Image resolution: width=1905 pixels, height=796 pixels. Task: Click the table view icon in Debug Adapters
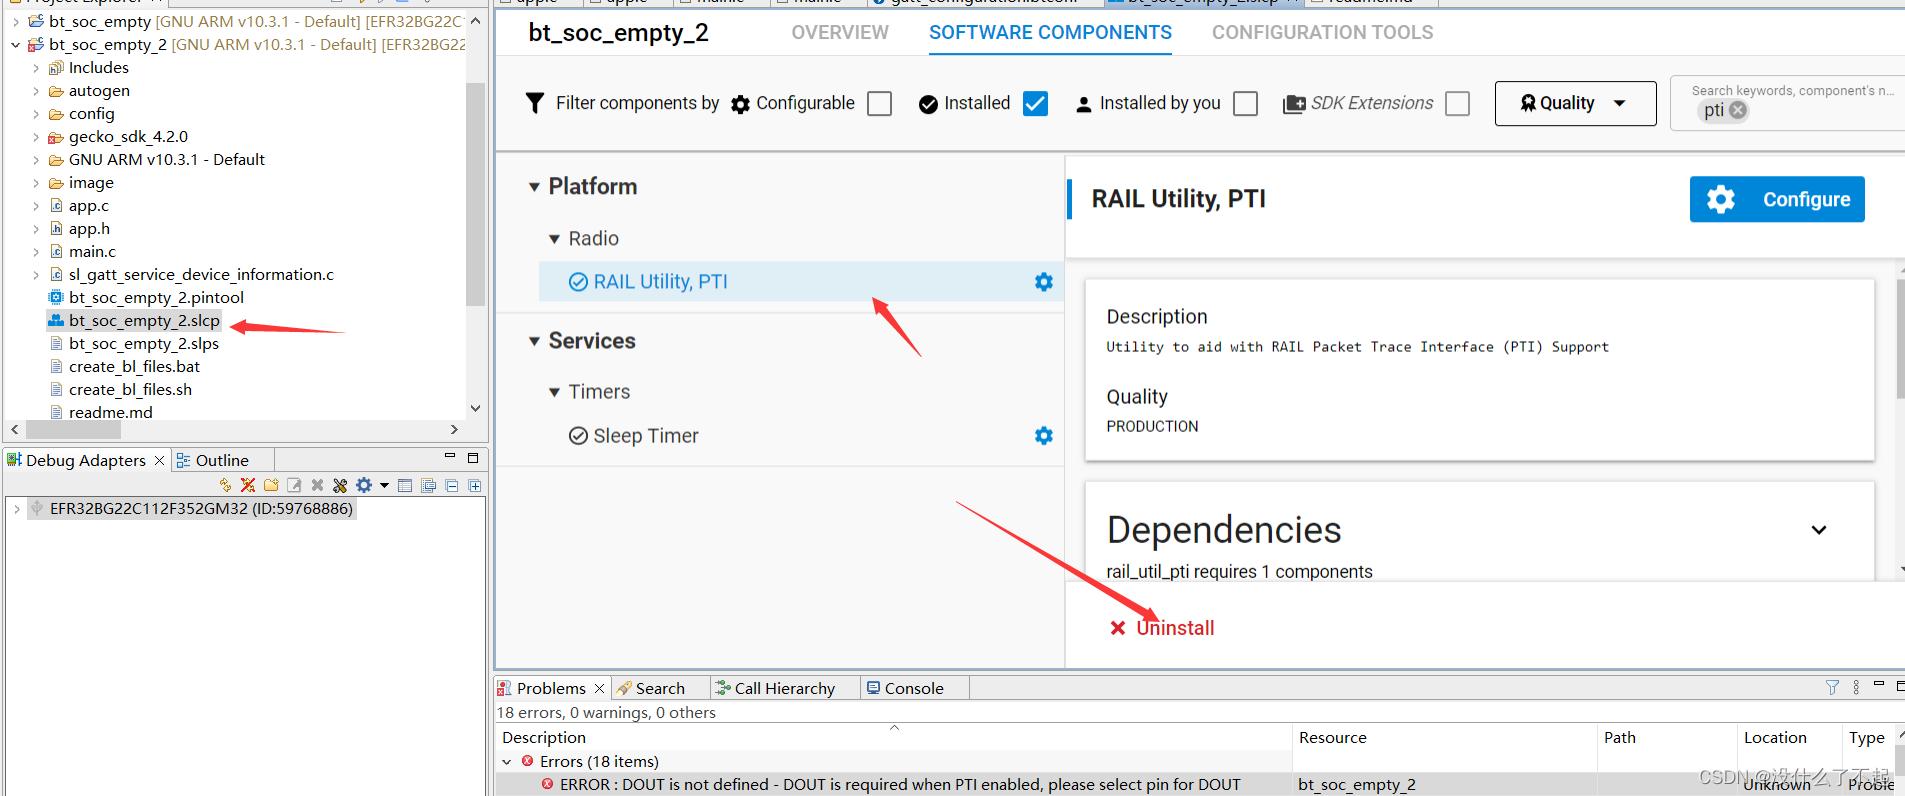405,485
